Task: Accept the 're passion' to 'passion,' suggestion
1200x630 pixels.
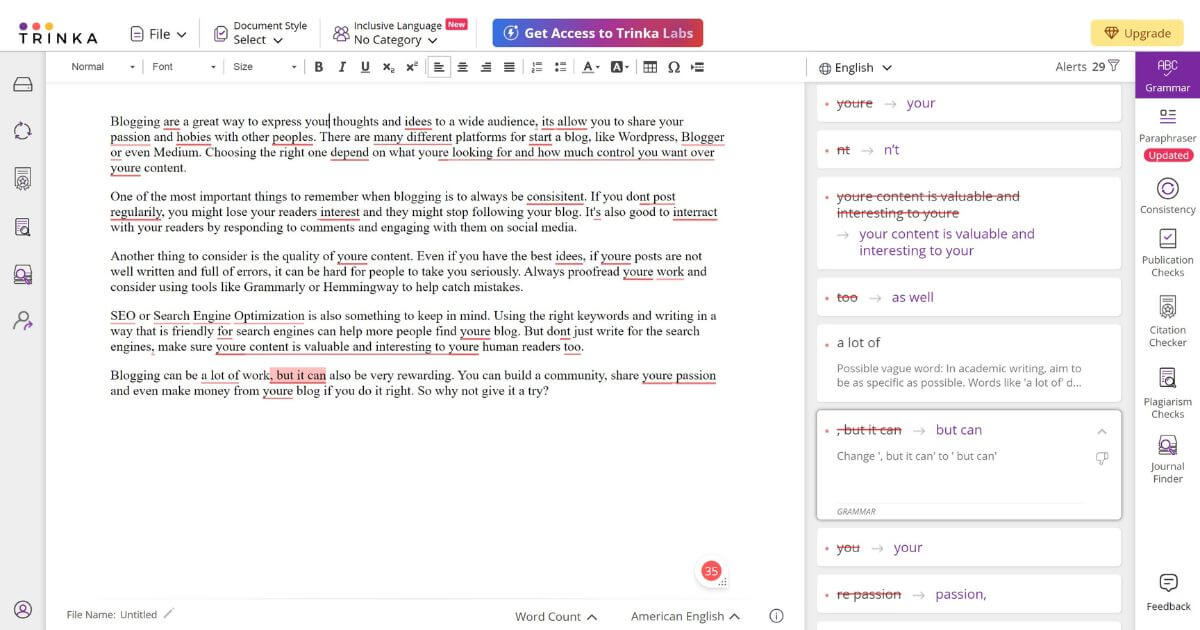Action: pos(961,594)
